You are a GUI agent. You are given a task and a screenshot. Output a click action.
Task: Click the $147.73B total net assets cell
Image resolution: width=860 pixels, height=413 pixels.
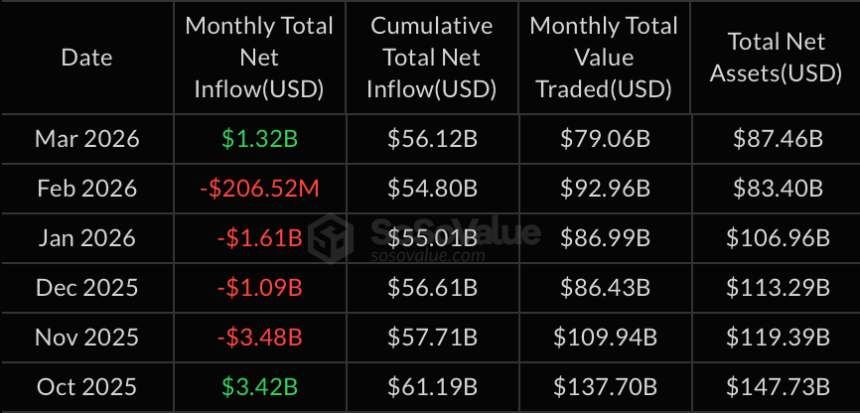point(778,384)
